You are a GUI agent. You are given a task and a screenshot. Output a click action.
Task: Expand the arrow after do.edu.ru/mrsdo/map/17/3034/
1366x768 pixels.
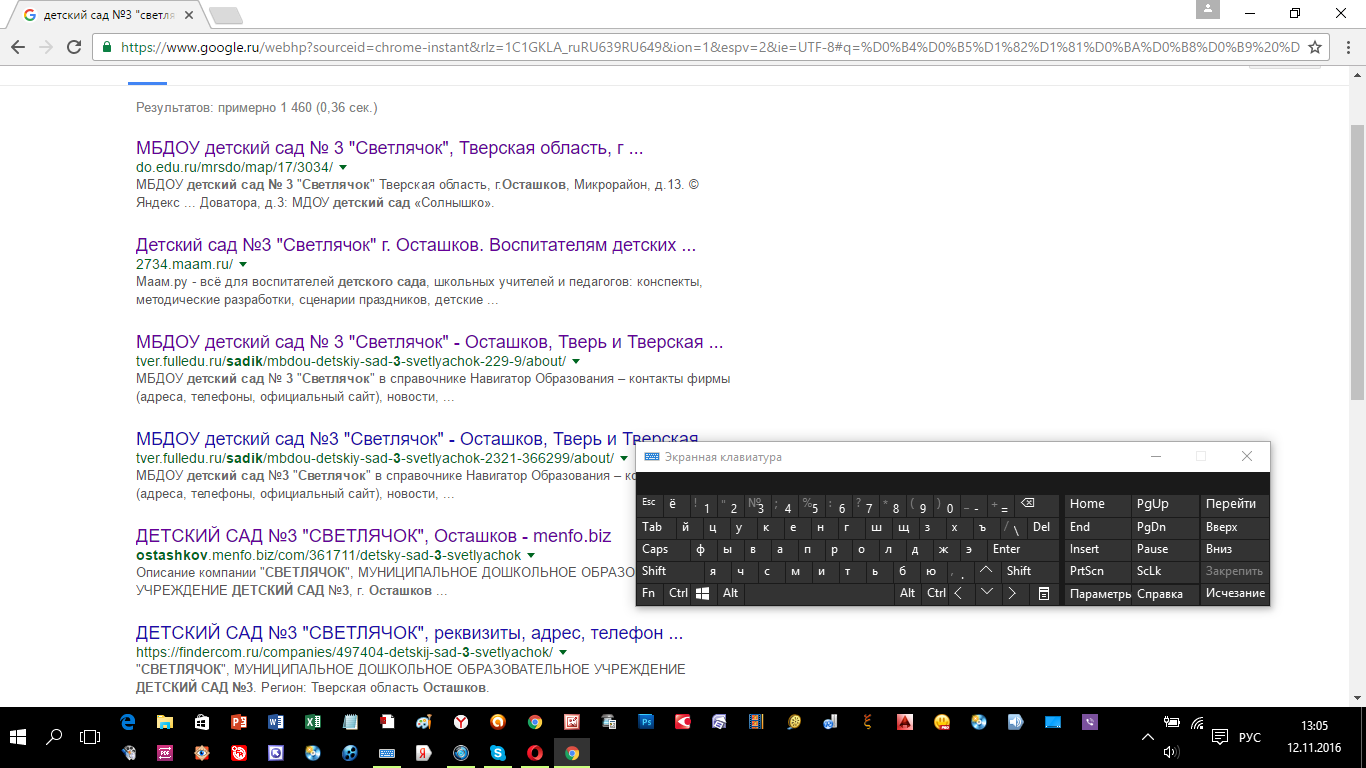[x=343, y=167]
